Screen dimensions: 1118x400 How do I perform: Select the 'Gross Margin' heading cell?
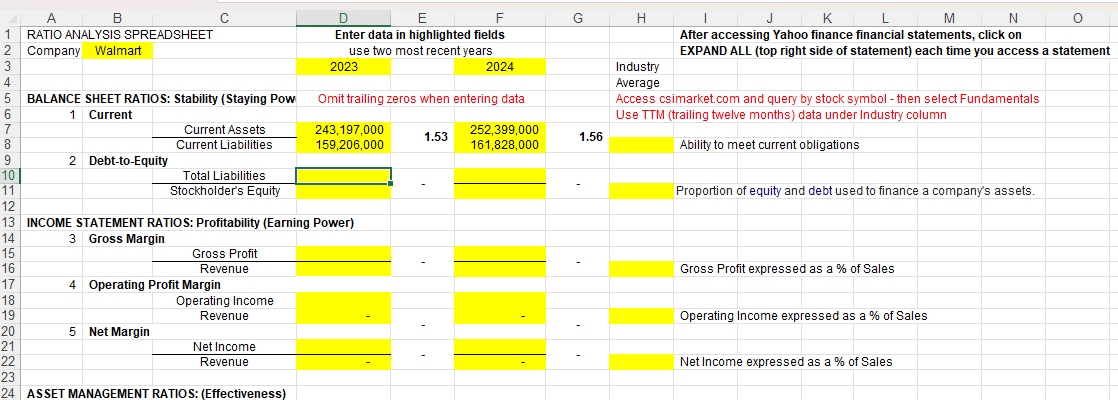point(126,238)
